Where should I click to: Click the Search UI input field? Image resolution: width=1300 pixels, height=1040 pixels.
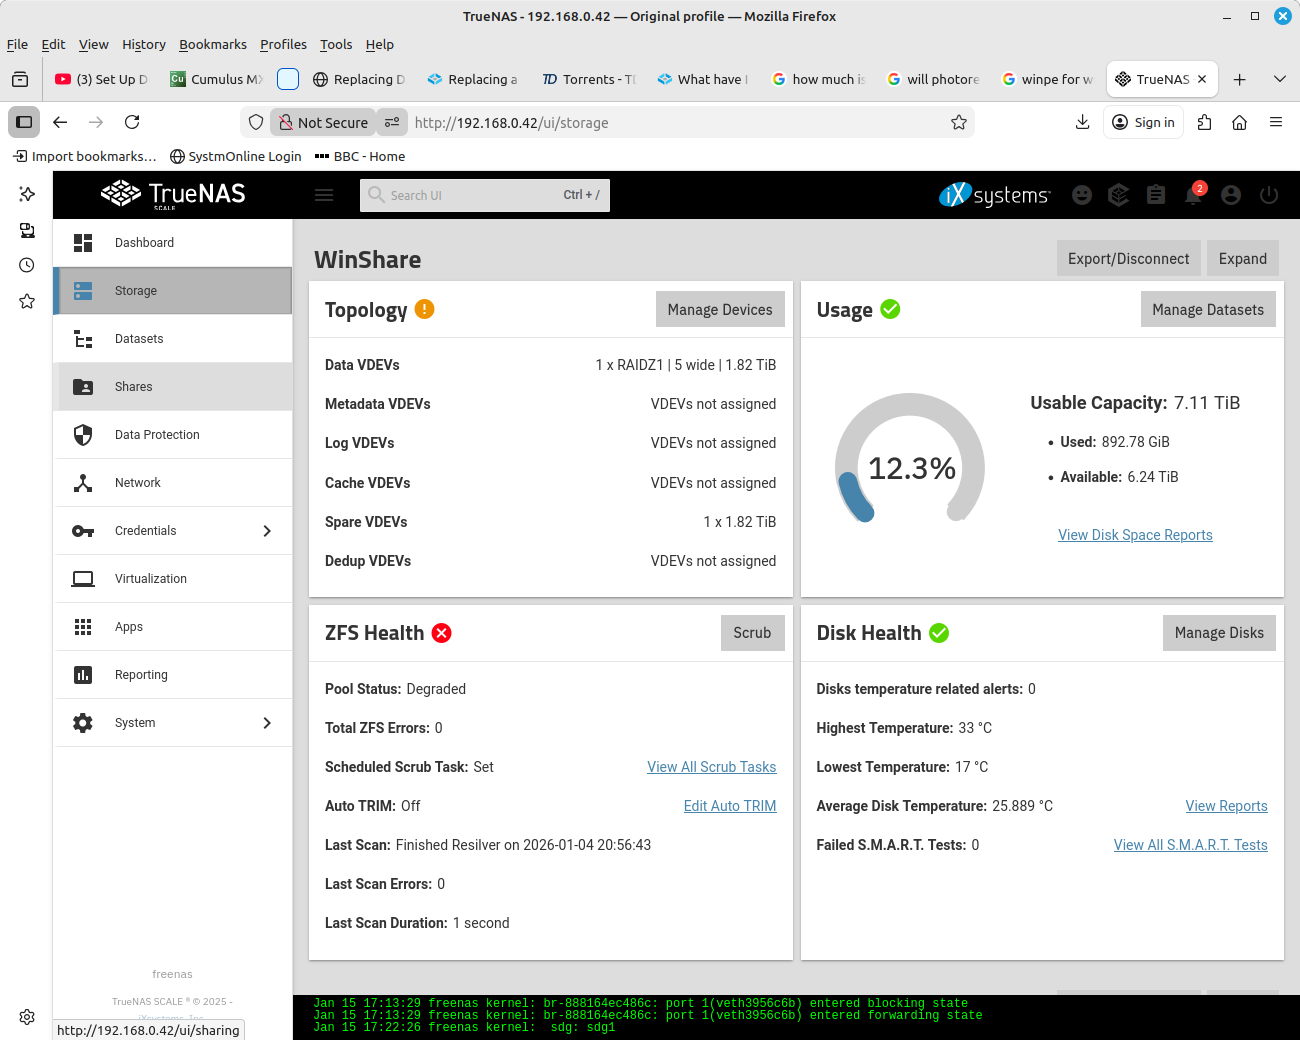[470, 196]
